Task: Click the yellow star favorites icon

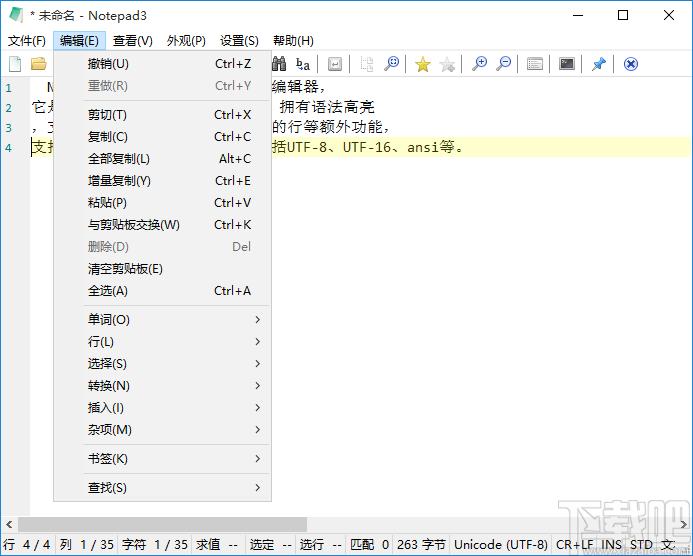Action: click(423, 65)
